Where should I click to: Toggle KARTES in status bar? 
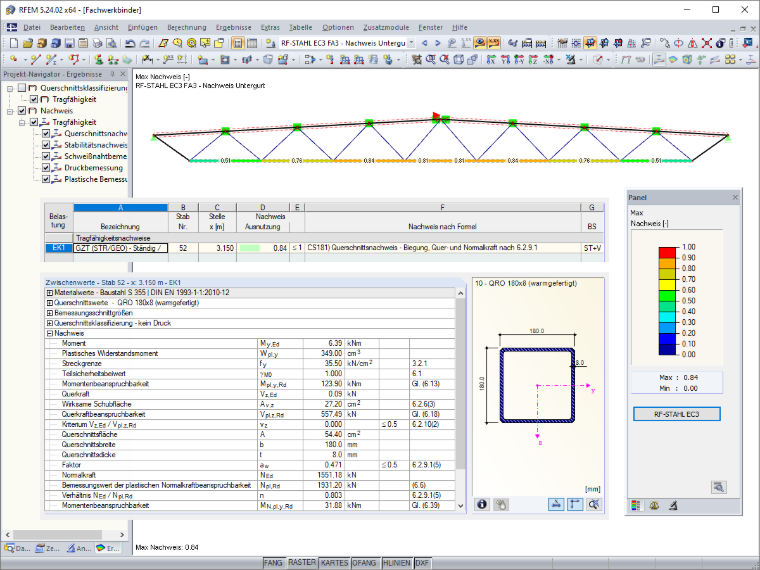tap(334, 563)
